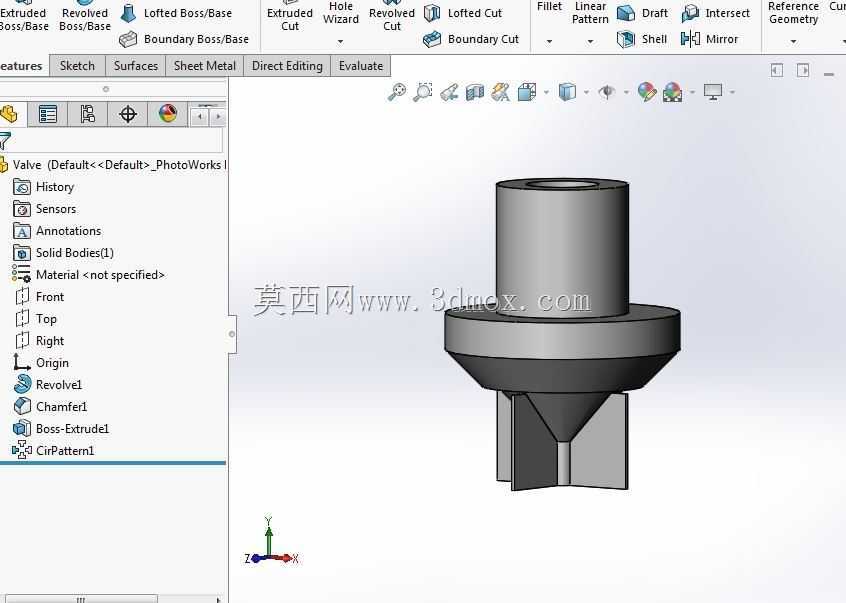846x603 pixels.
Task: Select the Boss-Extrude1 feature
Action: pos(61,429)
